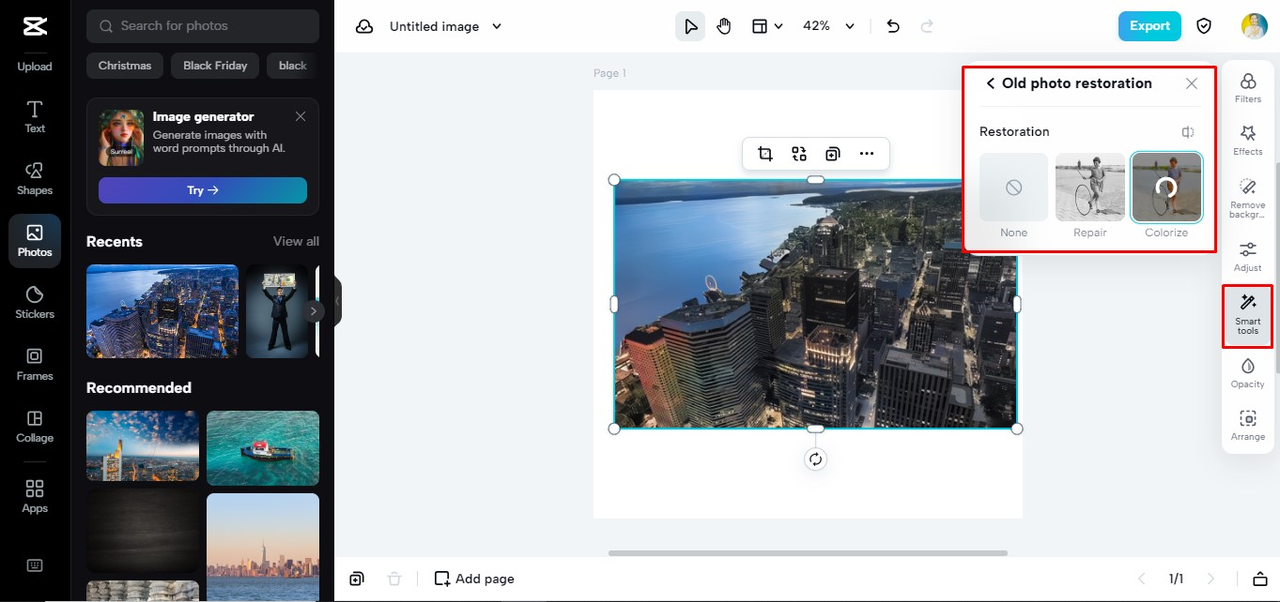1280x602 pixels.
Task: Open the Arrange tool
Action: (1248, 425)
